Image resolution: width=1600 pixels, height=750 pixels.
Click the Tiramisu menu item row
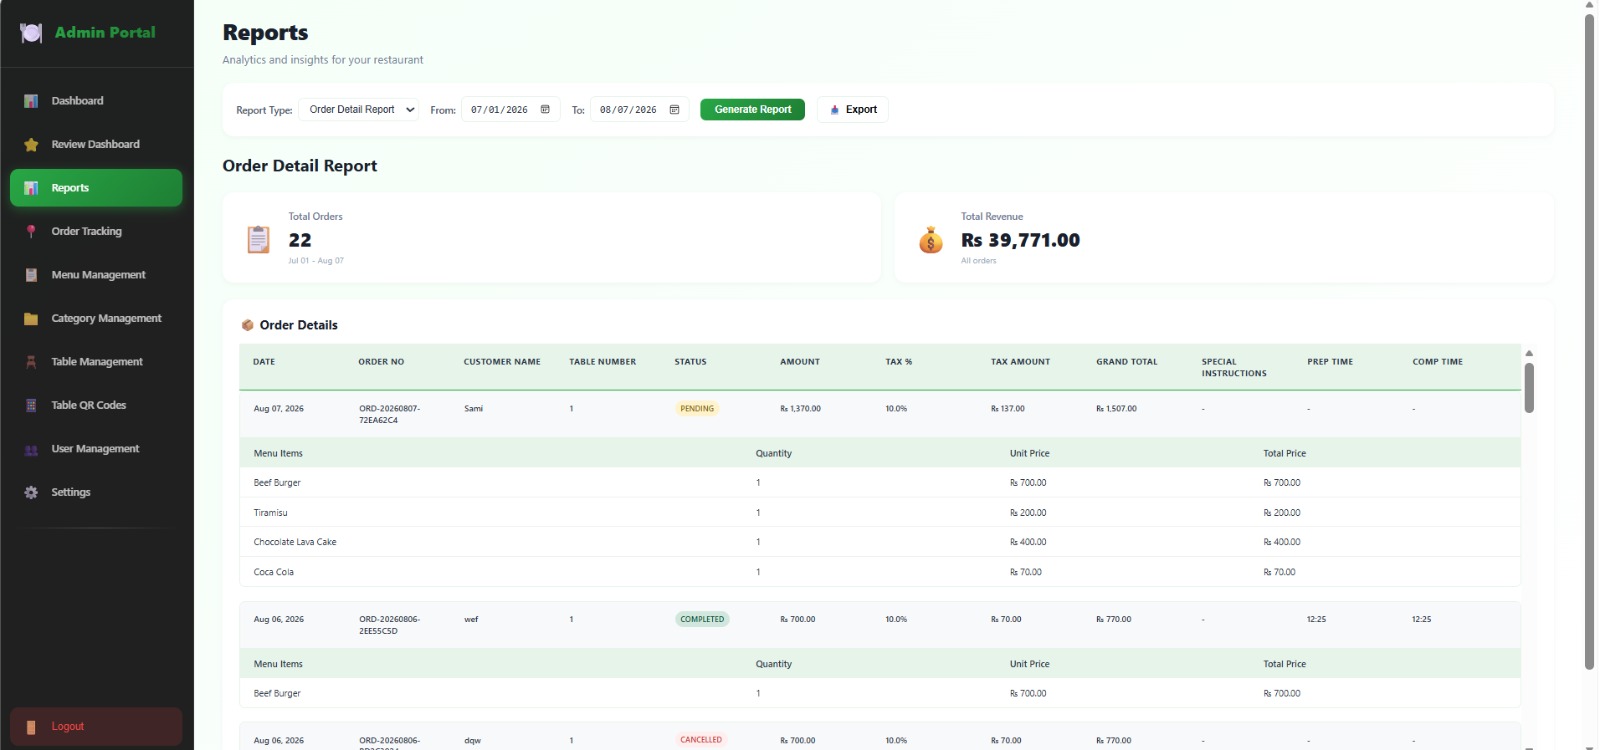coord(880,513)
